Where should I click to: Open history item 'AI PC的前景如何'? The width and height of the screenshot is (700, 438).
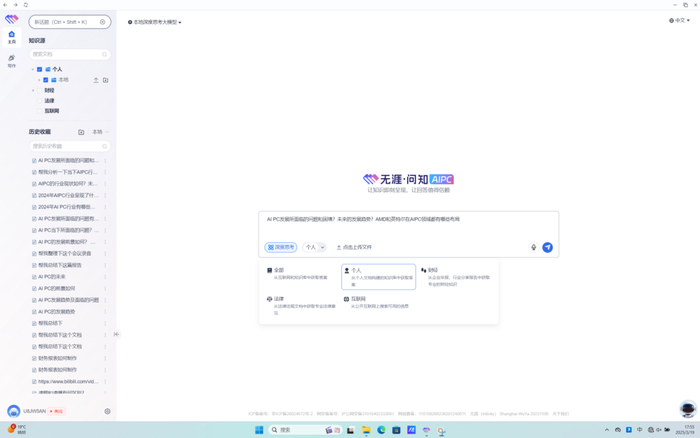56,288
